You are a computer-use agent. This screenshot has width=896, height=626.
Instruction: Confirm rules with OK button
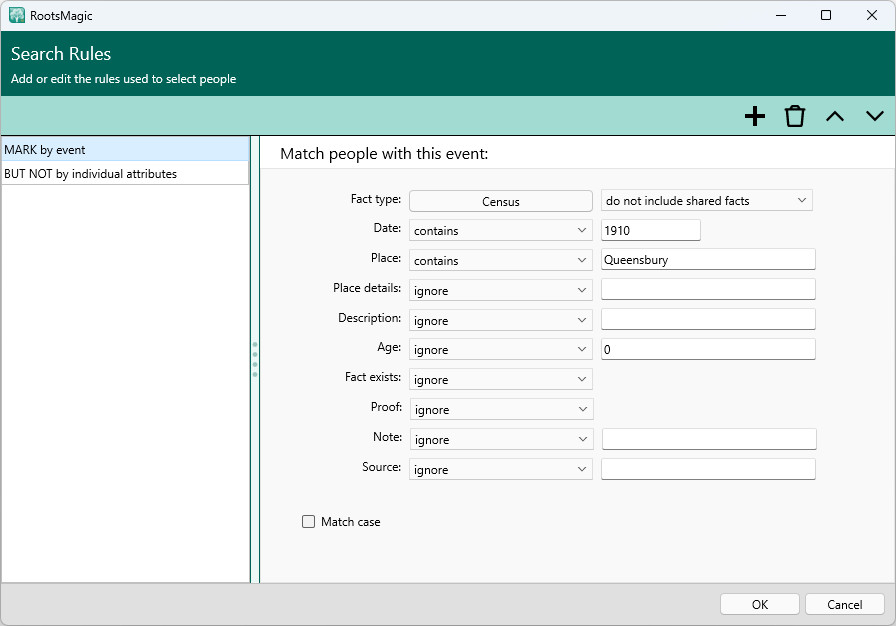tap(759, 604)
